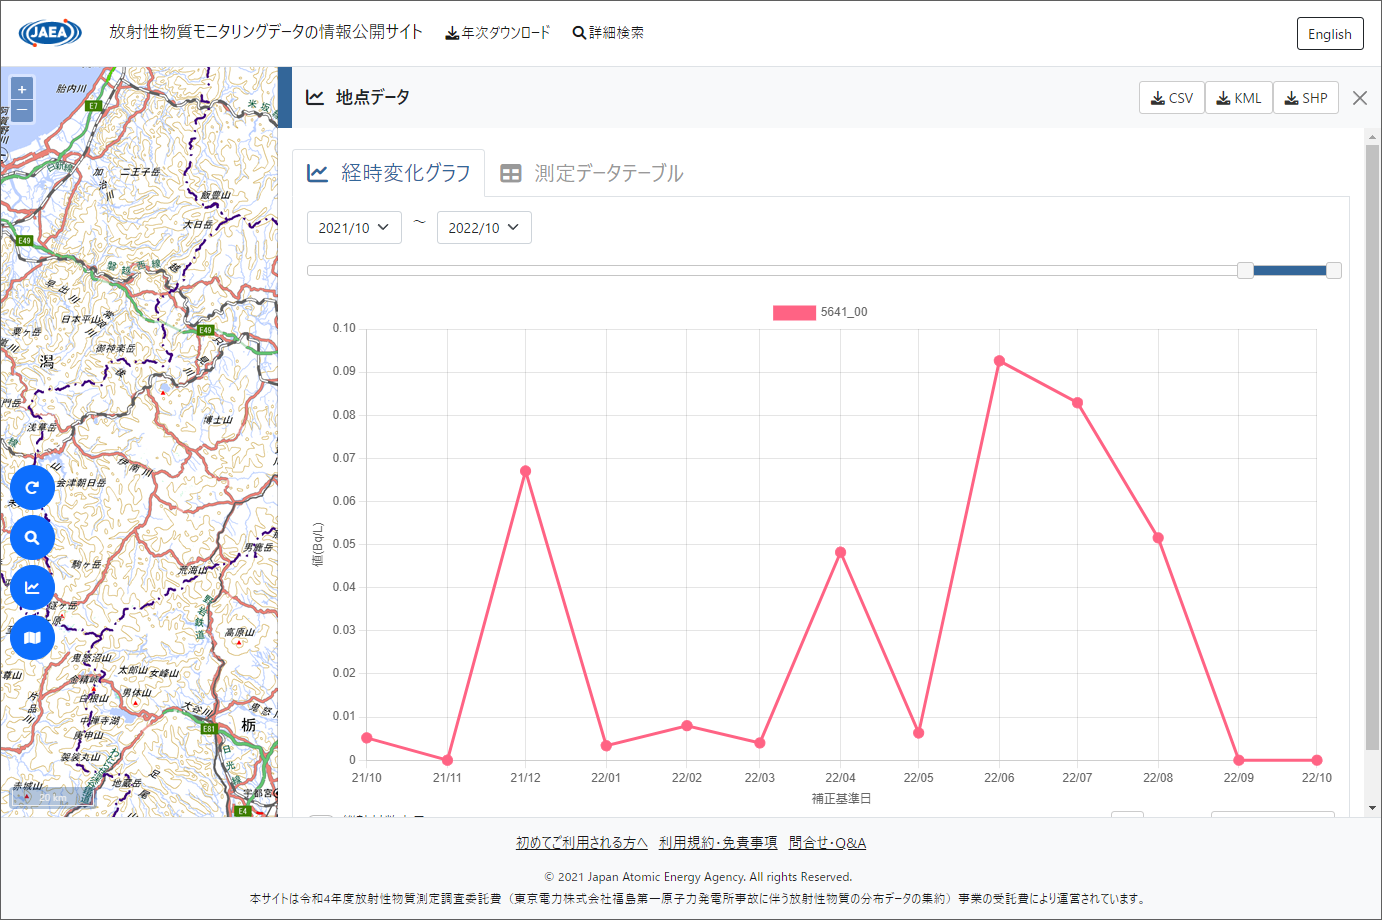Open the map search magnifier button

click(32, 538)
